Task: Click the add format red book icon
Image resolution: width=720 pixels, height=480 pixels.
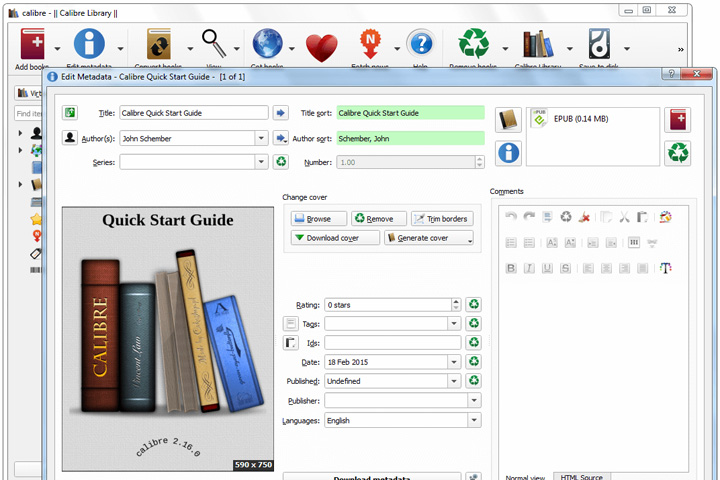Action: 678,119
